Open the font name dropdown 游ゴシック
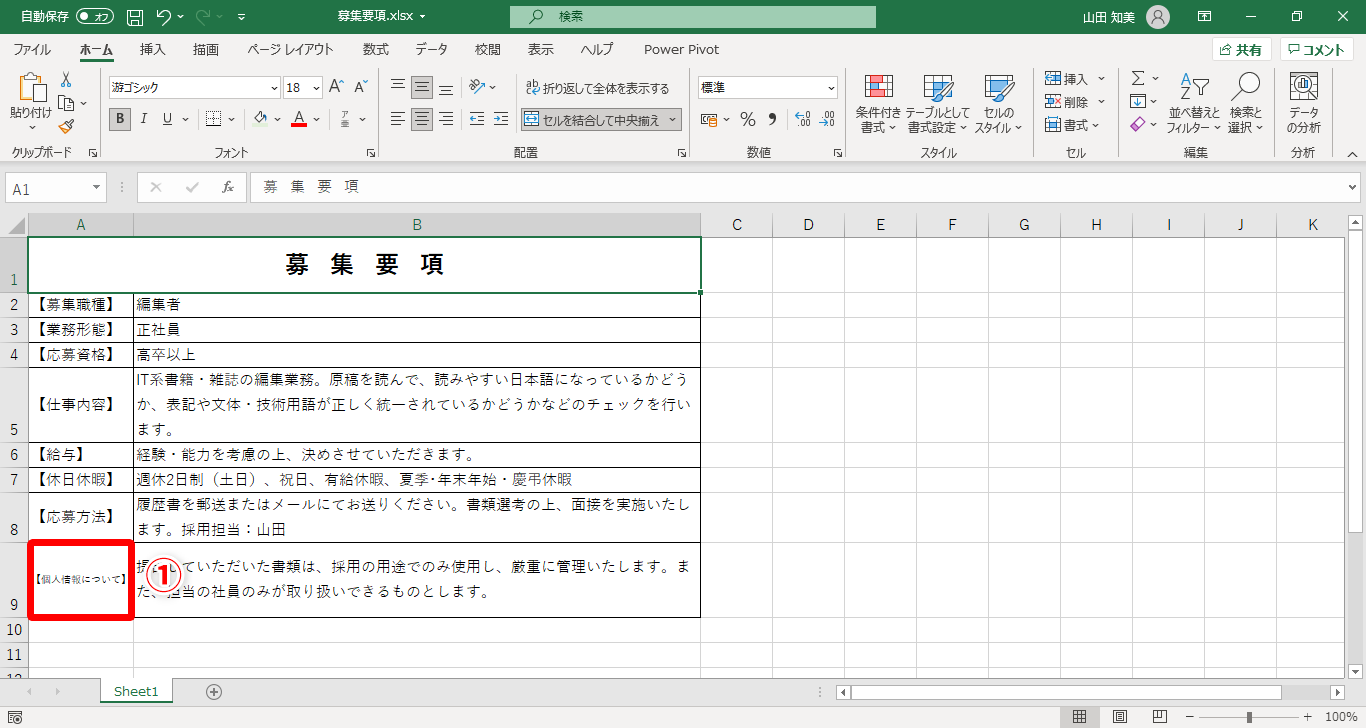 tap(274, 88)
